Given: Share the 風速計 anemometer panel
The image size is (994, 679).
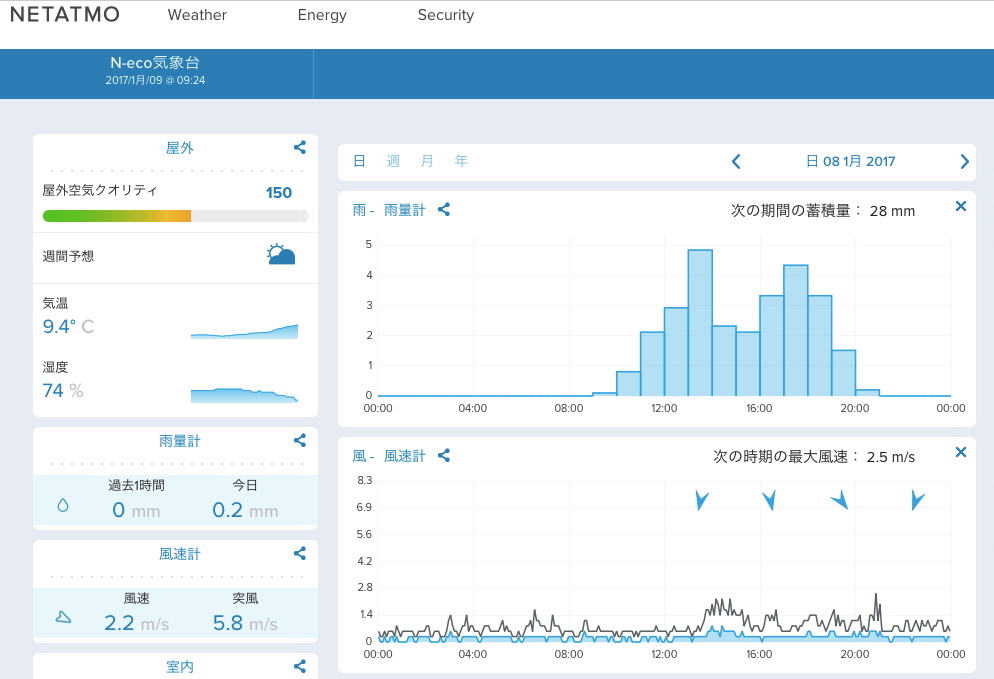Looking at the screenshot, I should click(300, 553).
